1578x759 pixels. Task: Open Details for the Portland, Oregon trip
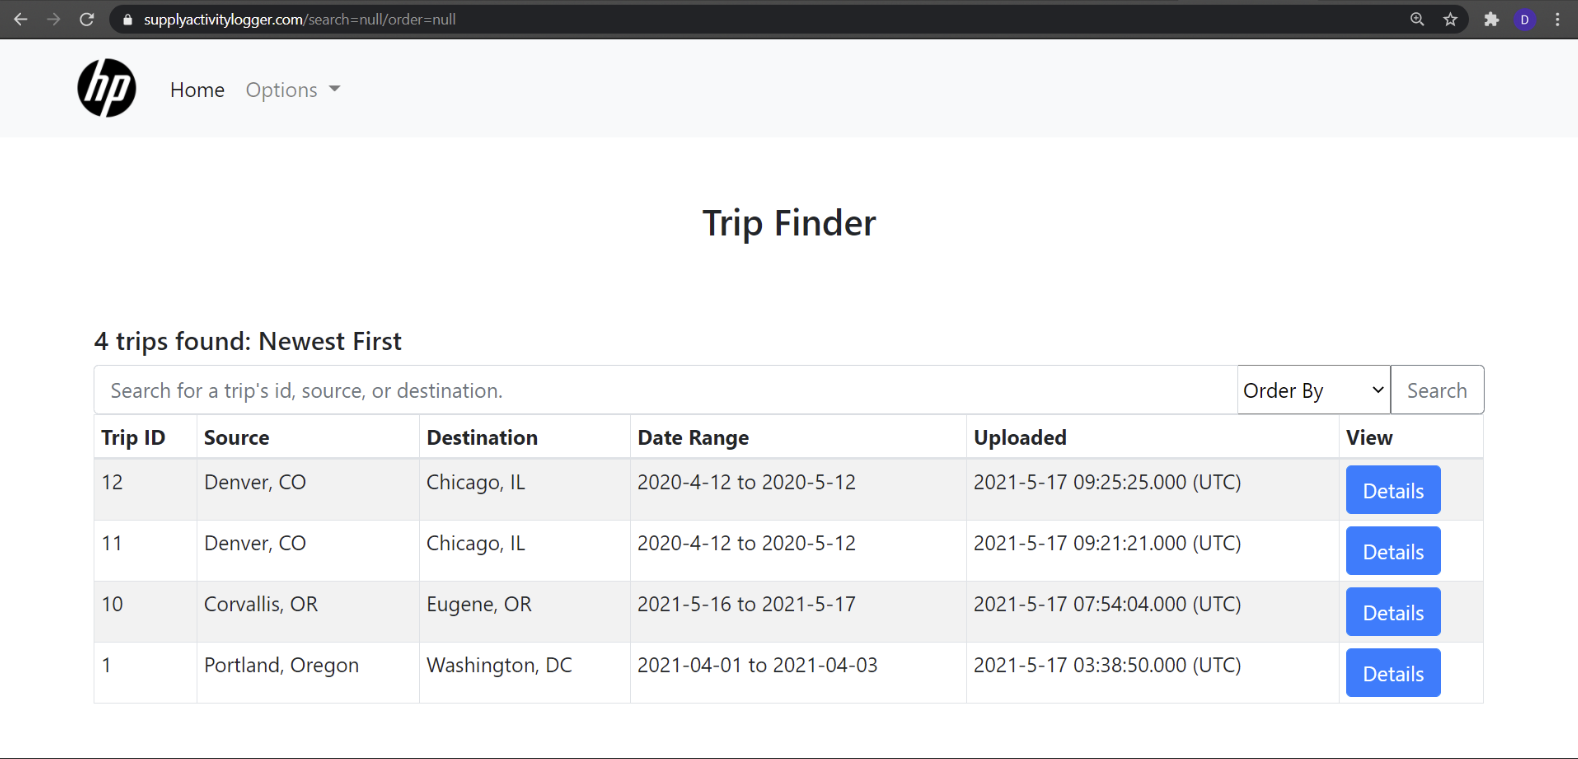(x=1392, y=673)
